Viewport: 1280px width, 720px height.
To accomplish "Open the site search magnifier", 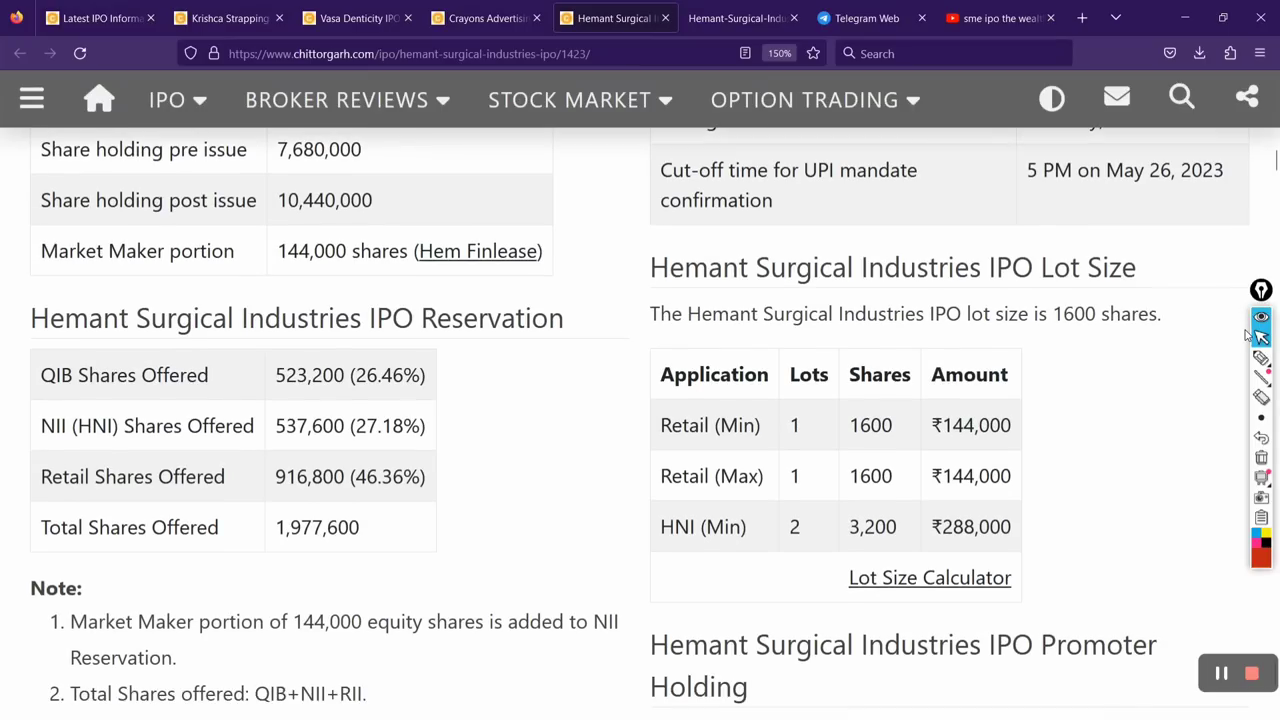I will [x=1182, y=97].
